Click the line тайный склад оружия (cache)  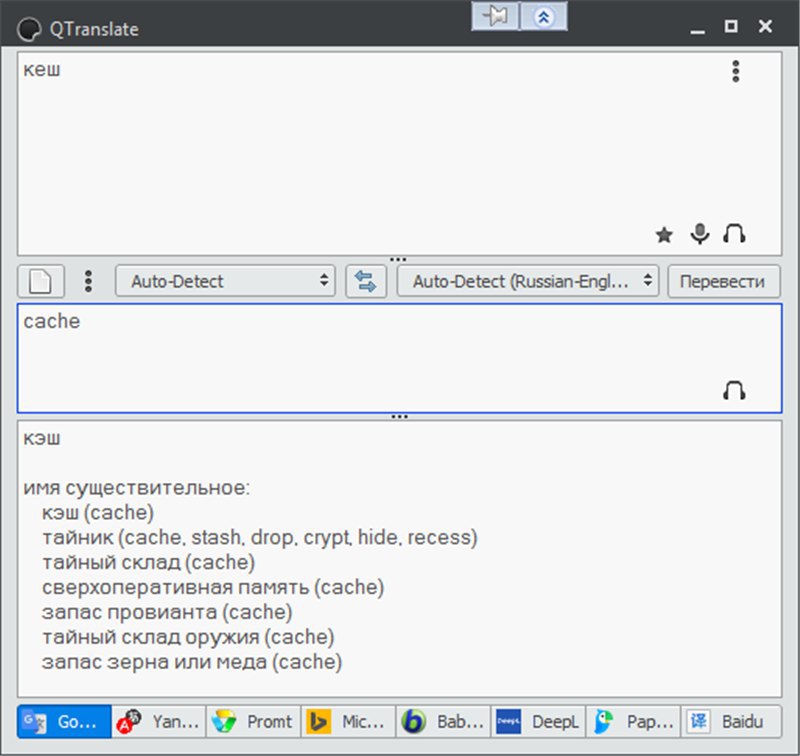[188, 637]
